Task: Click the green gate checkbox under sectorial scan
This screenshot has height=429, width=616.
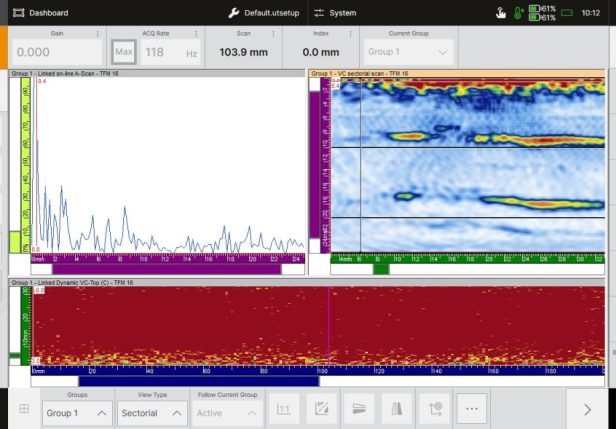Action: coord(381,268)
